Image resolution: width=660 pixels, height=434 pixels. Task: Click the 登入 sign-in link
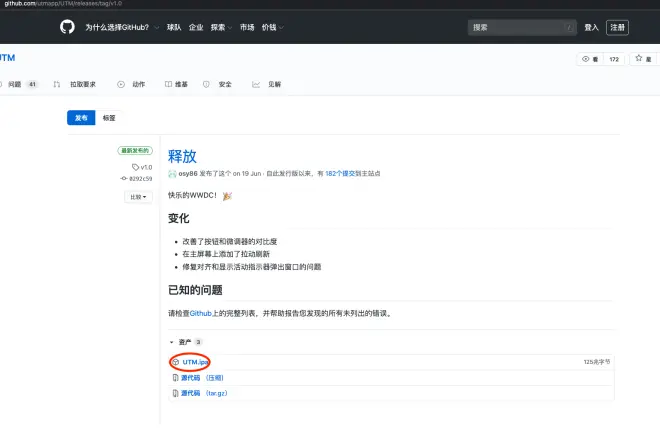point(591,27)
